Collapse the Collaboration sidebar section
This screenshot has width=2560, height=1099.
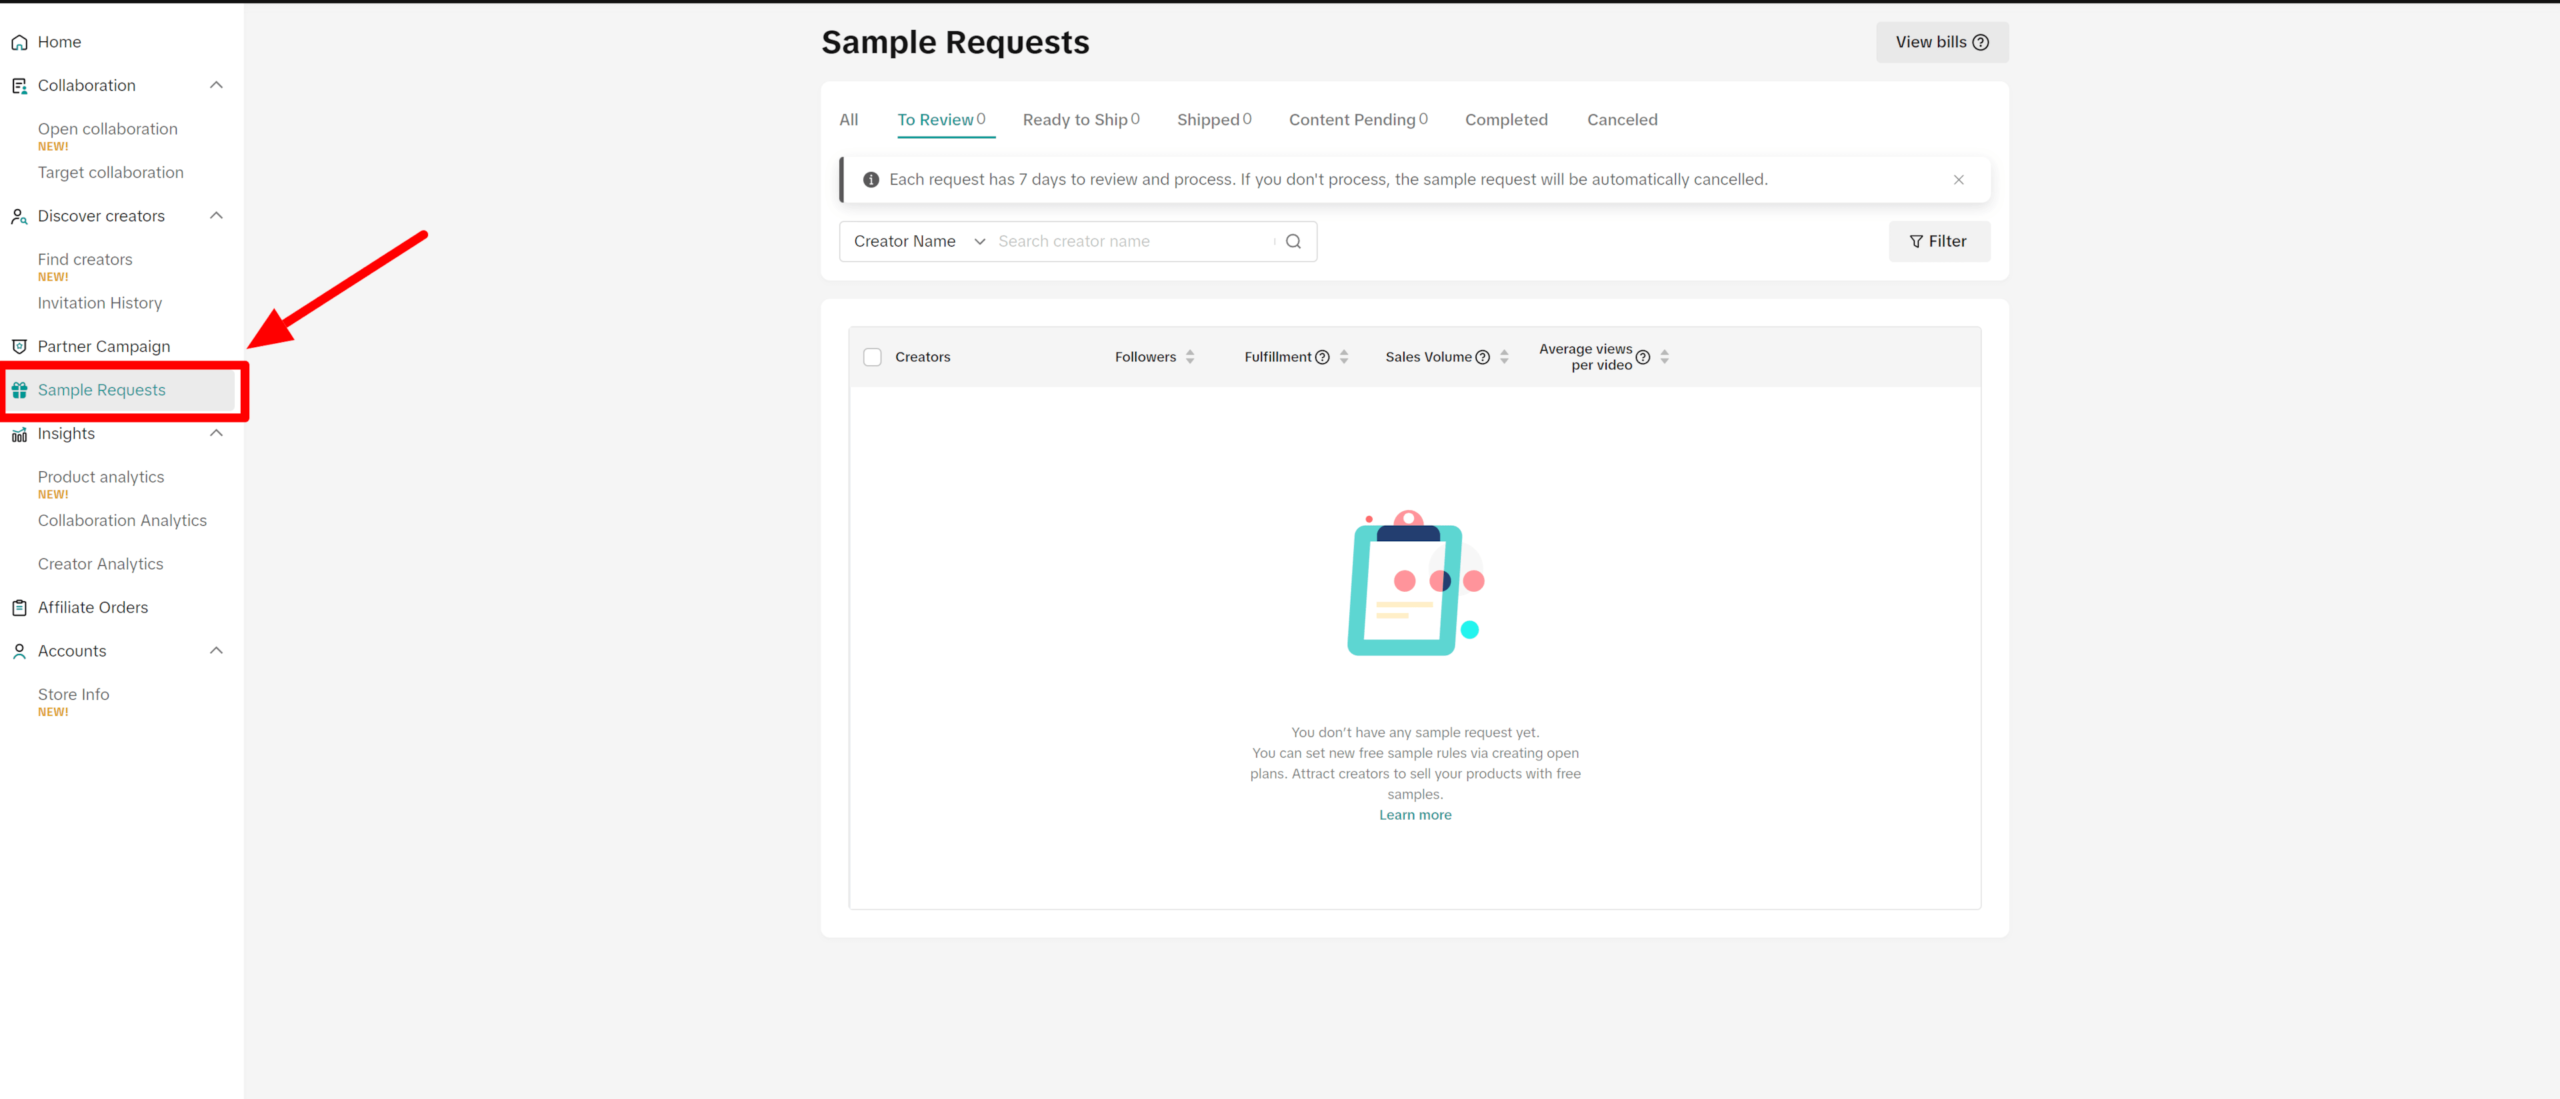pyautogui.click(x=216, y=85)
